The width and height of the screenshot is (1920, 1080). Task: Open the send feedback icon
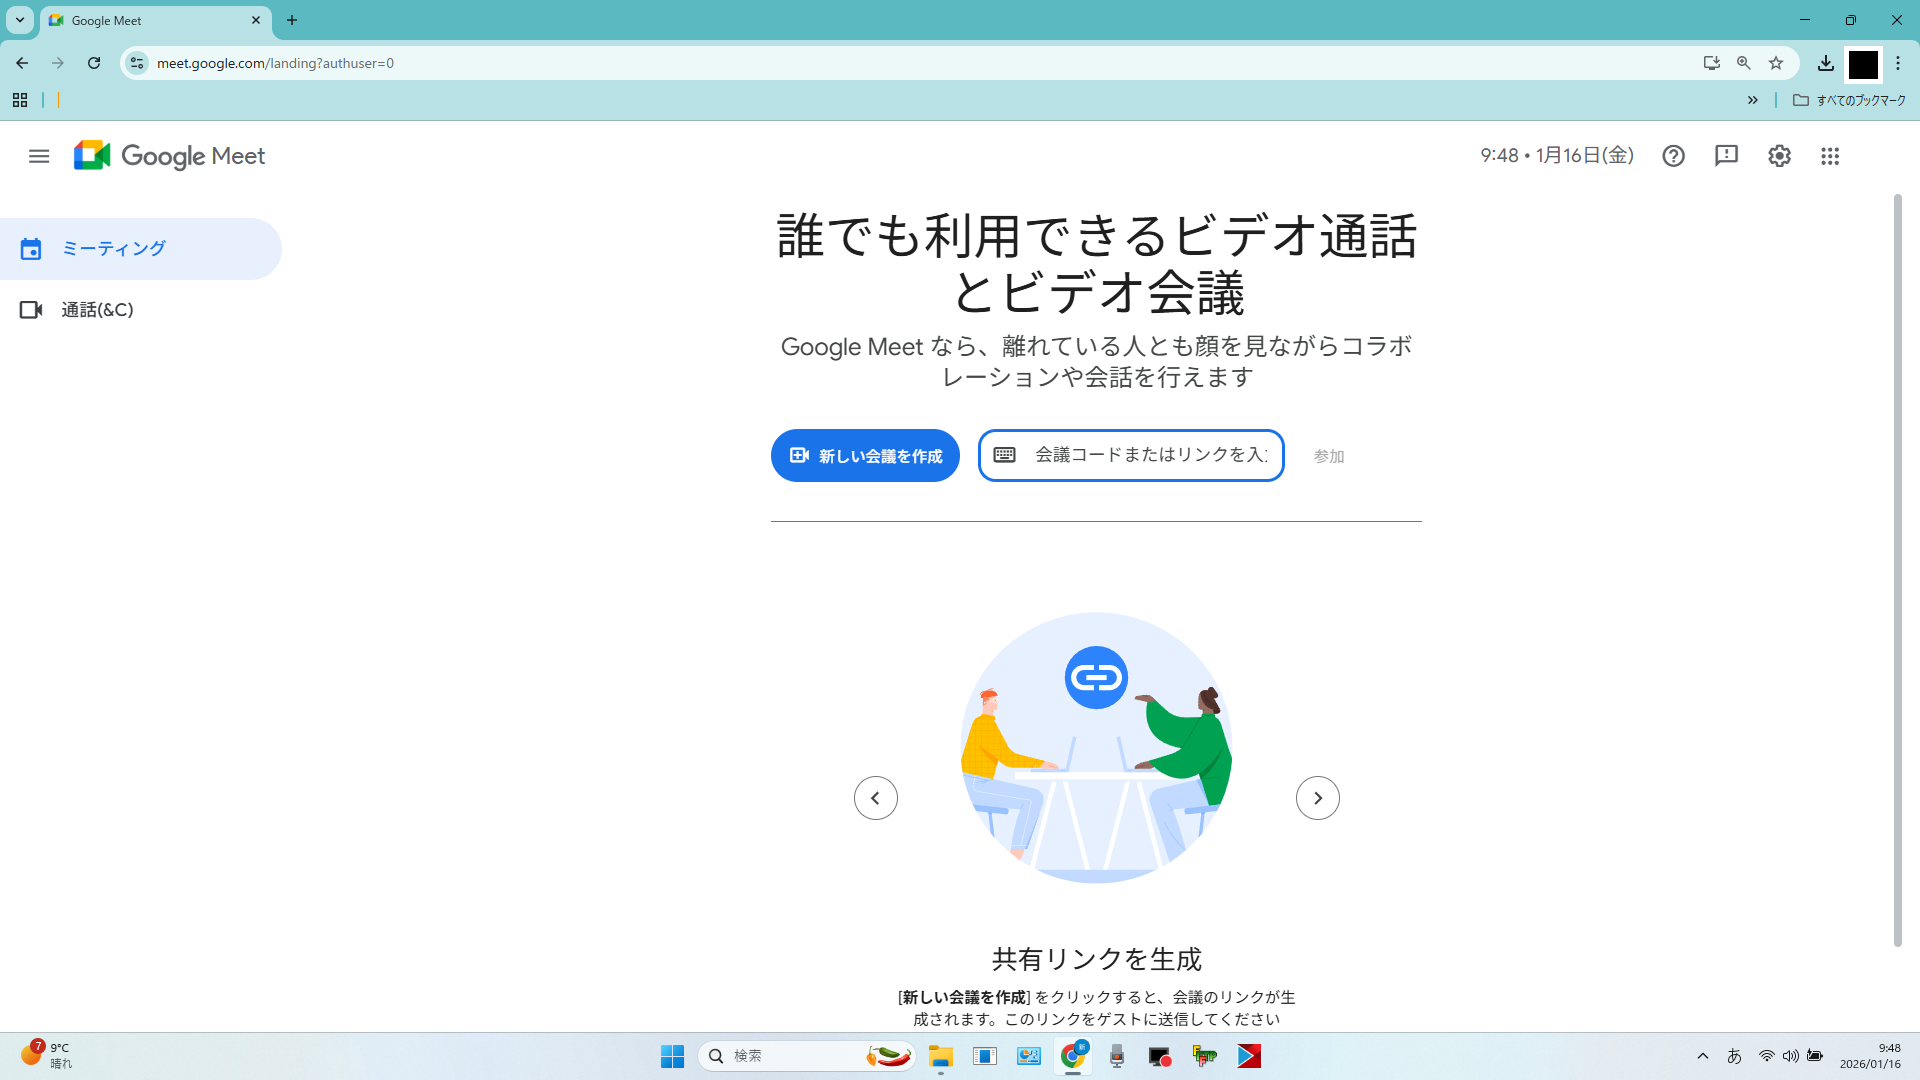tap(1726, 156)
